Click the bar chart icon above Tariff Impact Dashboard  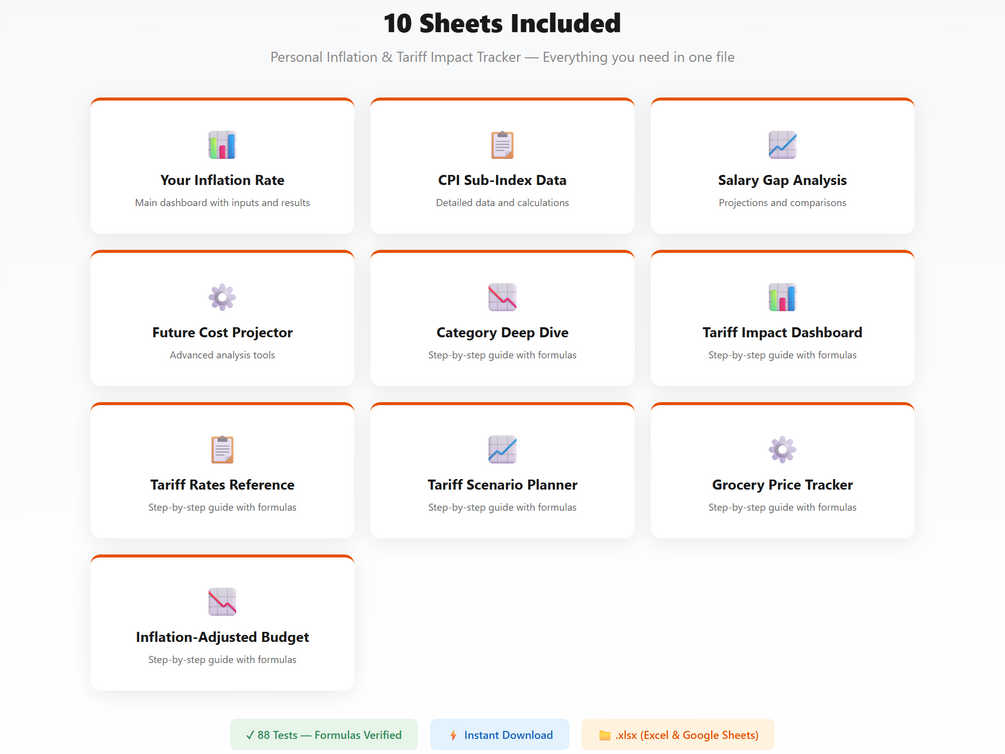point(782,297)
